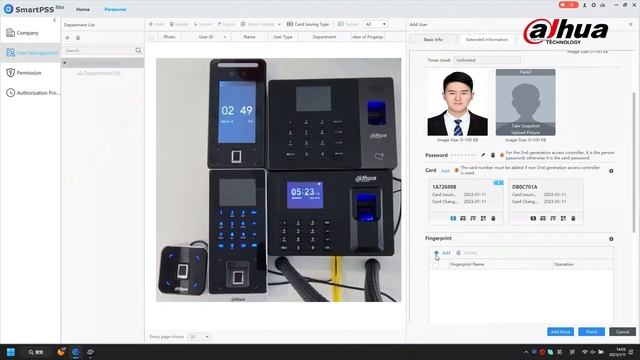The width and height of the screenshot is (640, 360).
Task: Click the Delete user toolbar button
Action: coord(178,24)
